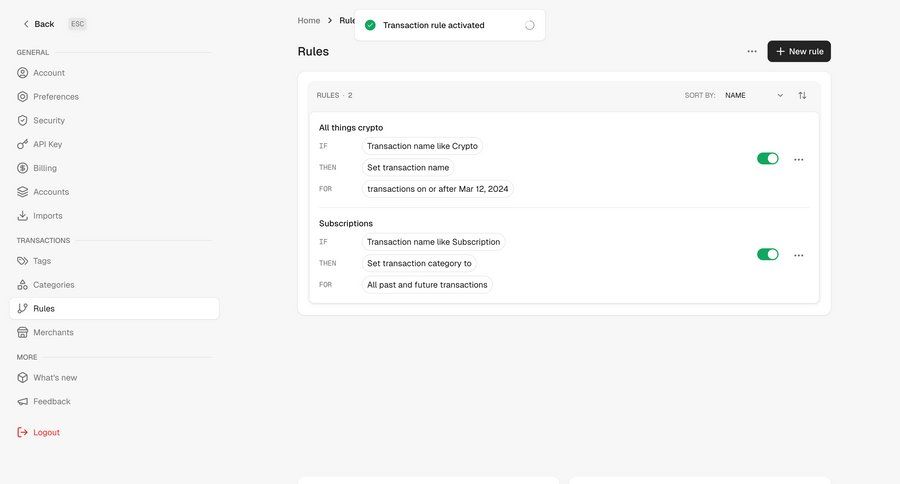The height and width of the screenshot is (484, 900).
Task: Click the Set transaction category to chip
Action: 419,264
